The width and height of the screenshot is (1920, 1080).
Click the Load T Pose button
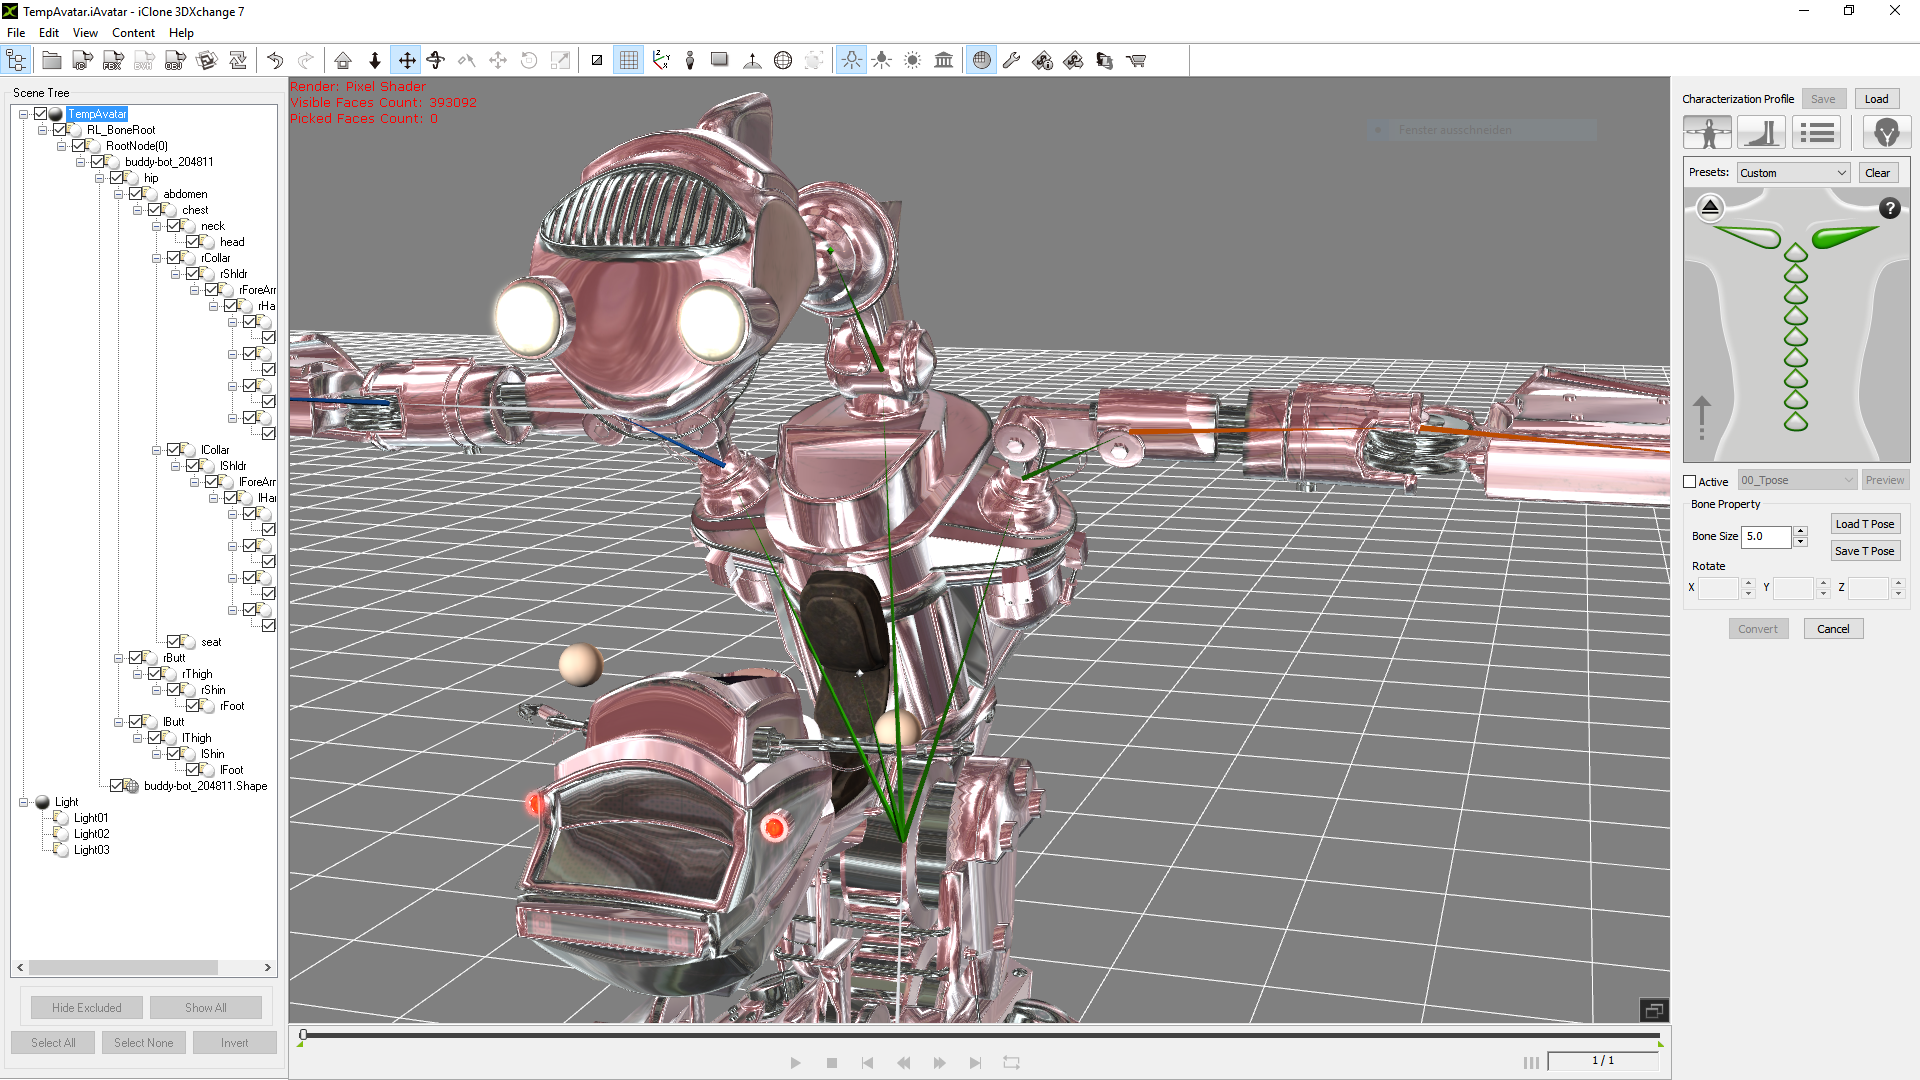tap(1865, 524)
